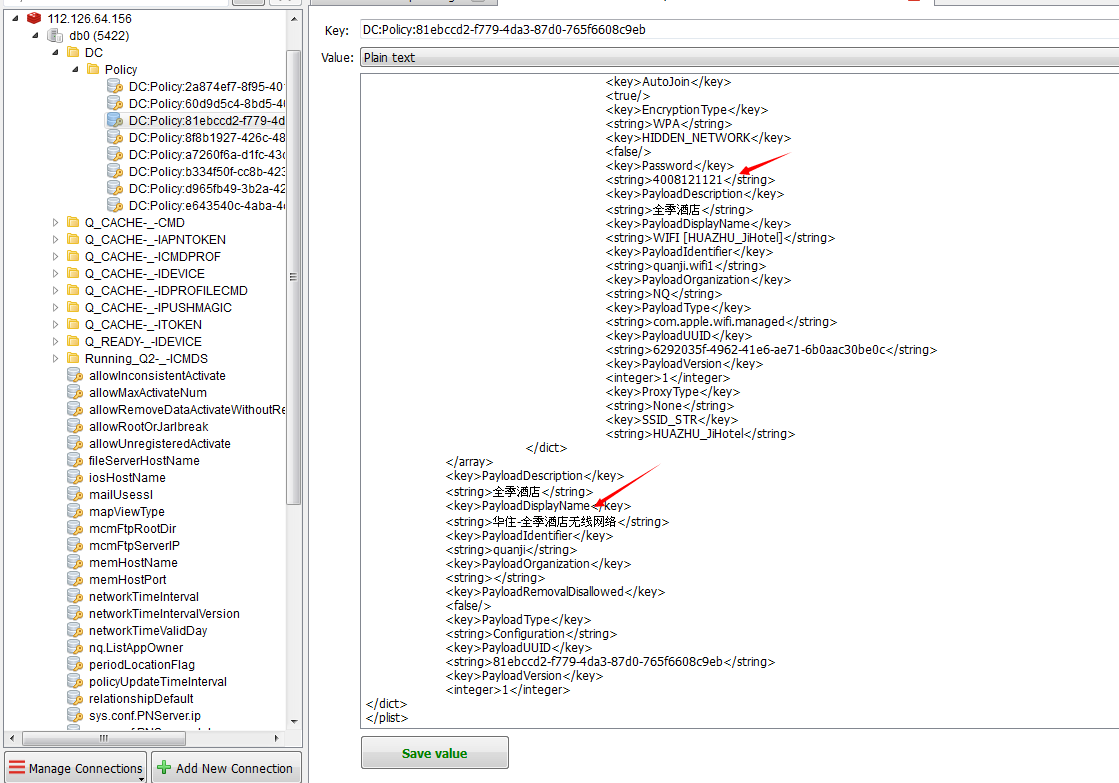This screenshot has width=1119, height=783.
Task: Select key DC:Policy:81ebccd2-f779-4d in tree
Action: [206, 121]
